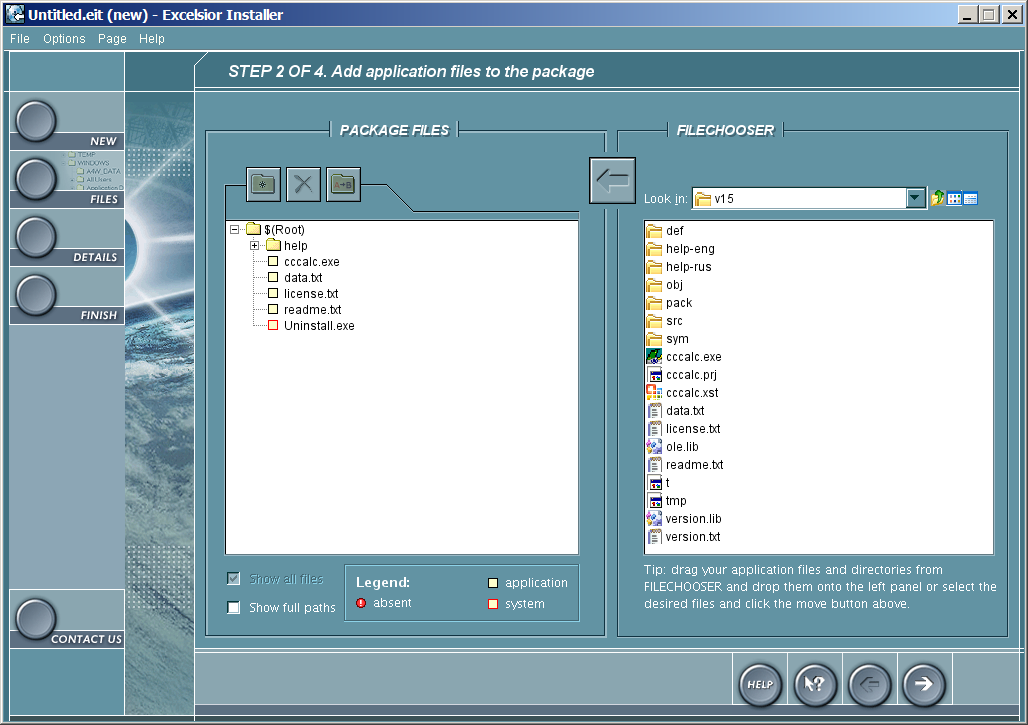Proceed to next step arrow button
Screen dimensions: 1028x725
[924, 684]
